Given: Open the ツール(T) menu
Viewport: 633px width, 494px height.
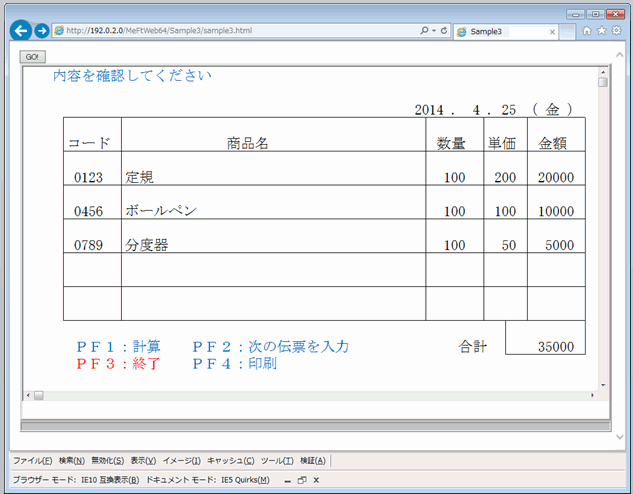Looking at the screenshot, I should 277,461.
